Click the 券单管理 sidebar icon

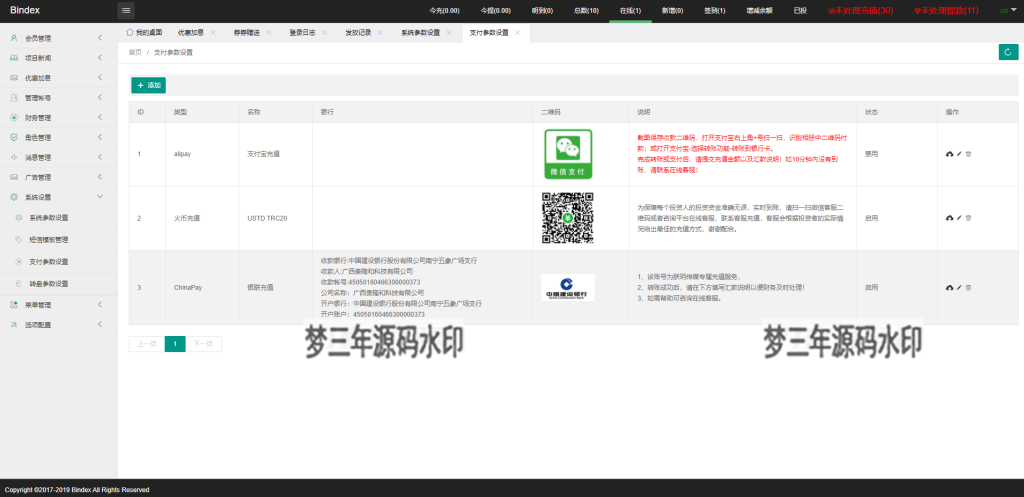pyautogui.click(x=14, y=304)
